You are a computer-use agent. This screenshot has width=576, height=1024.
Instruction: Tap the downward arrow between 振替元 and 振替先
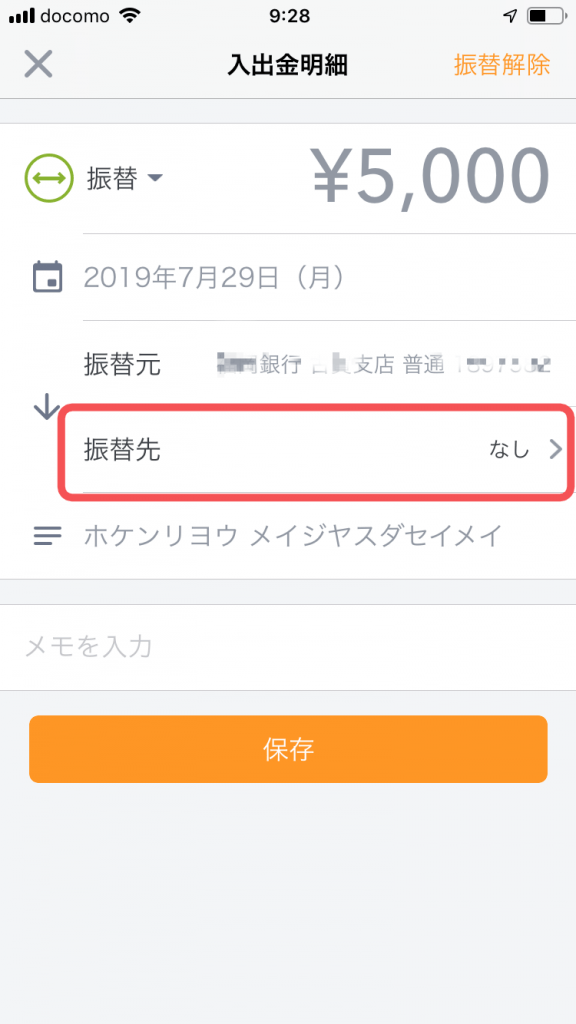(x=44, y=406)
